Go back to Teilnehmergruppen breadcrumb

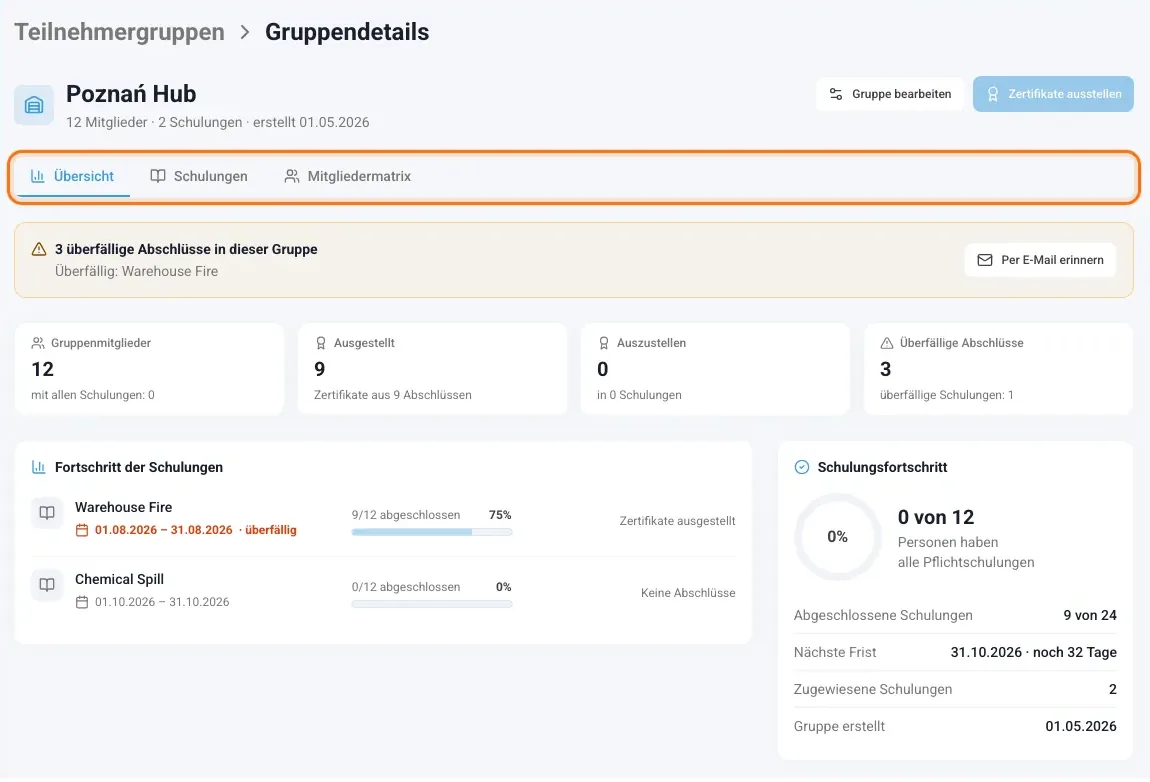120,32
